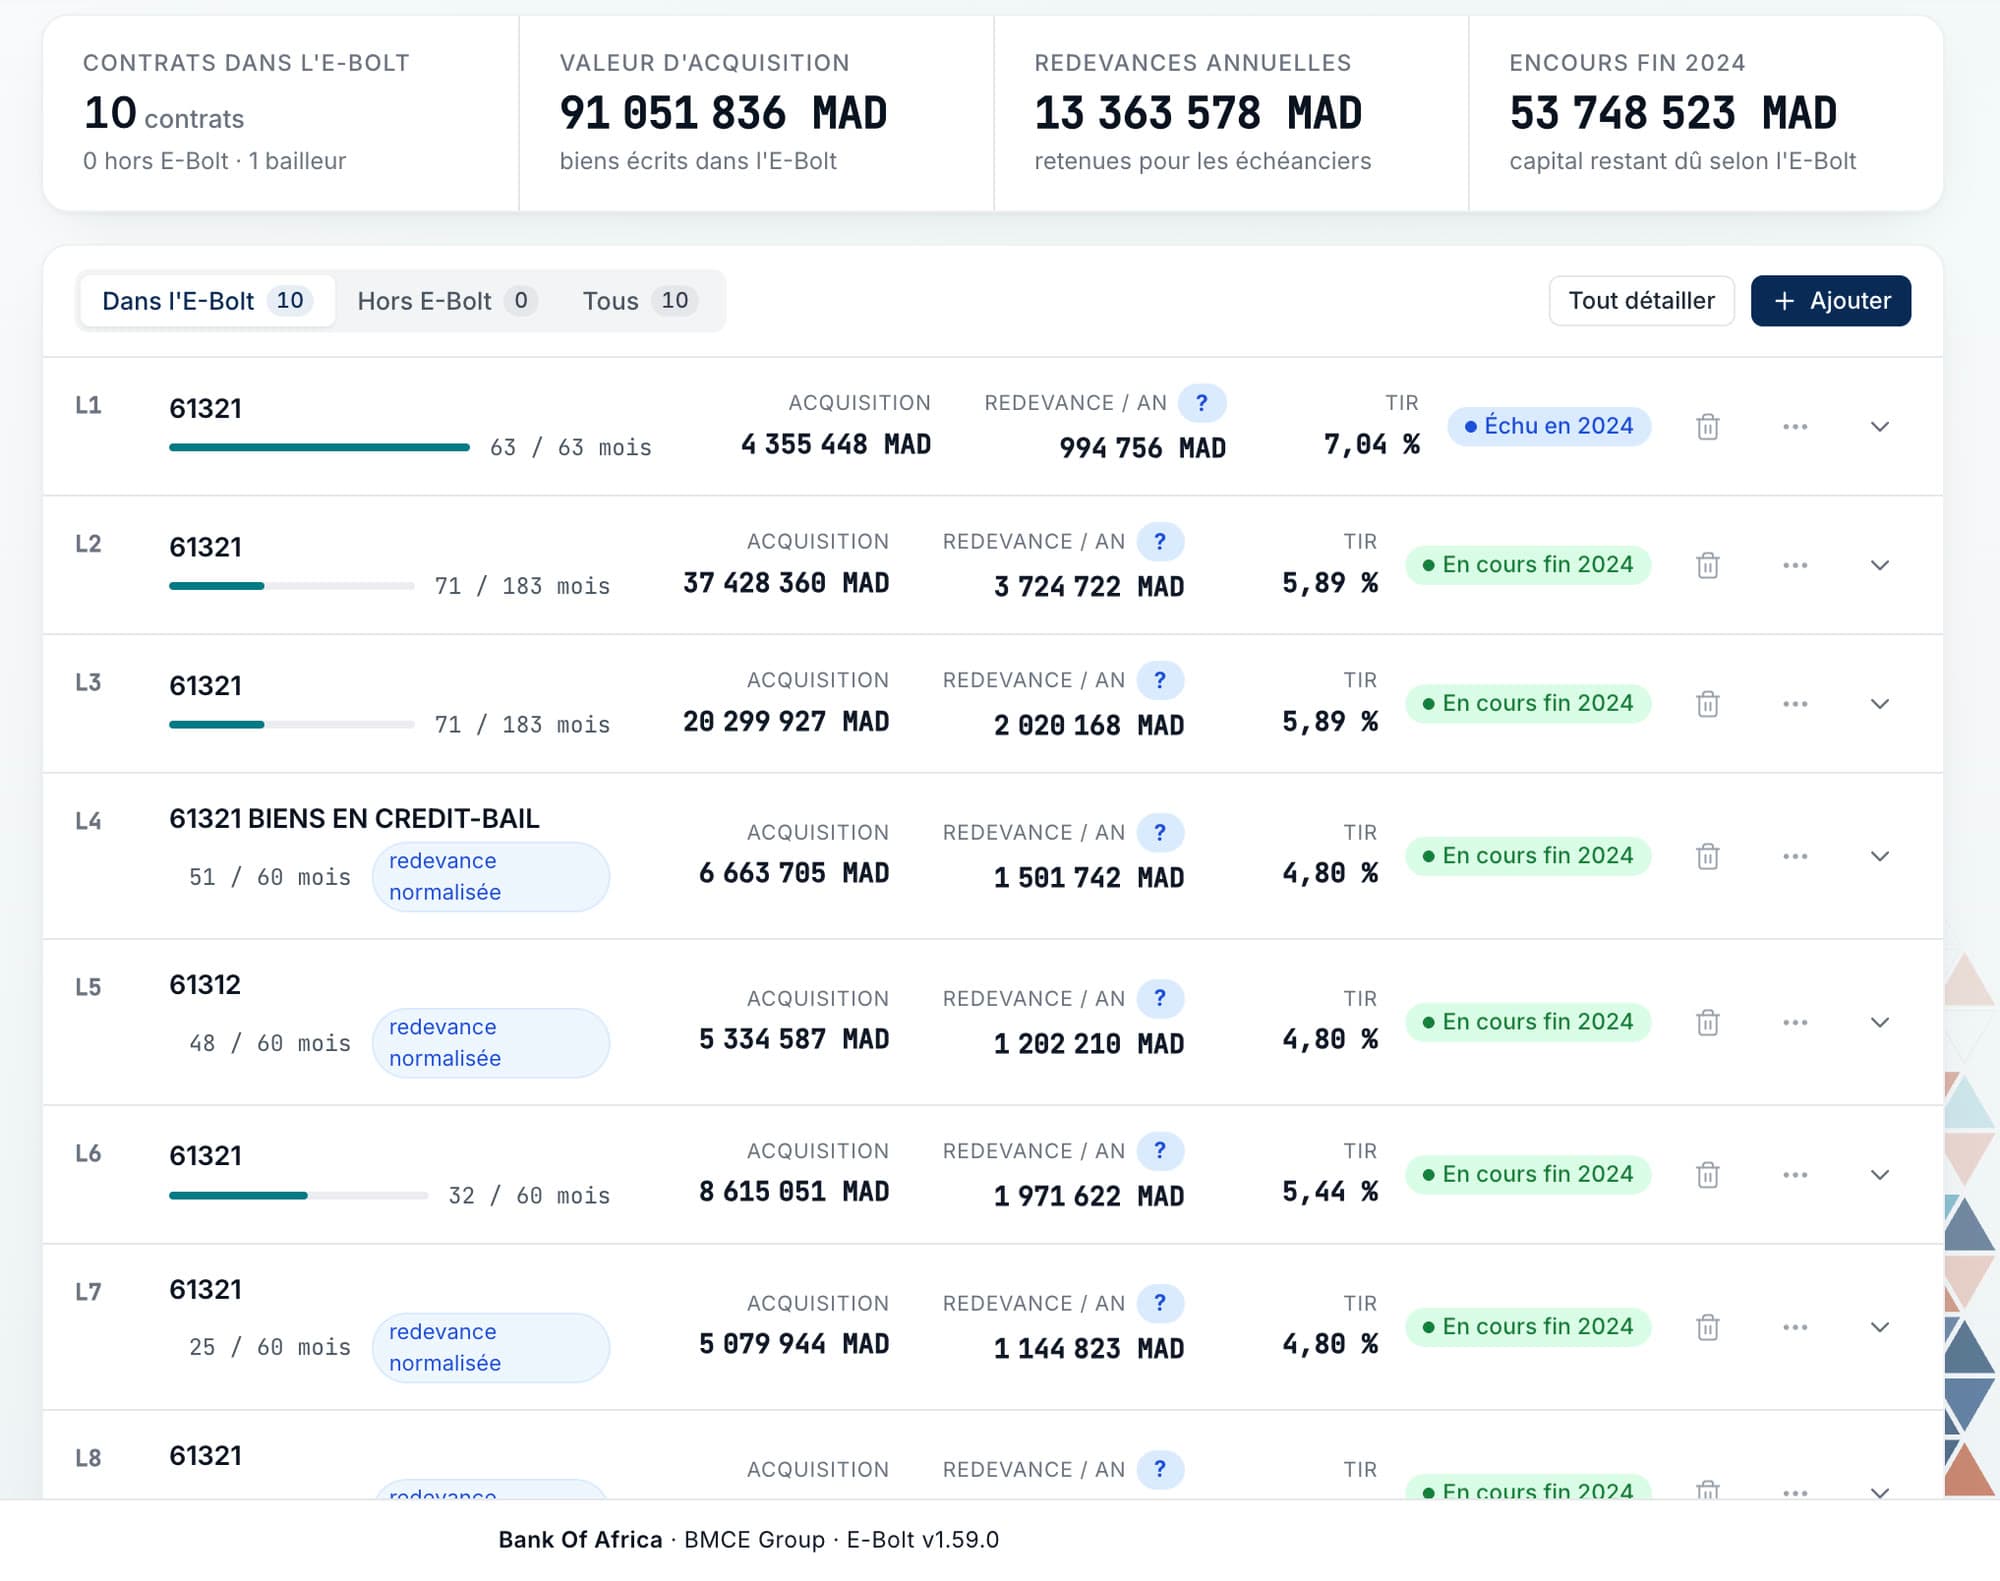The width and height of the screenshot is (2000, 1581).
Task: Open more options menu for L1
Action: (x=1795, y=427)
